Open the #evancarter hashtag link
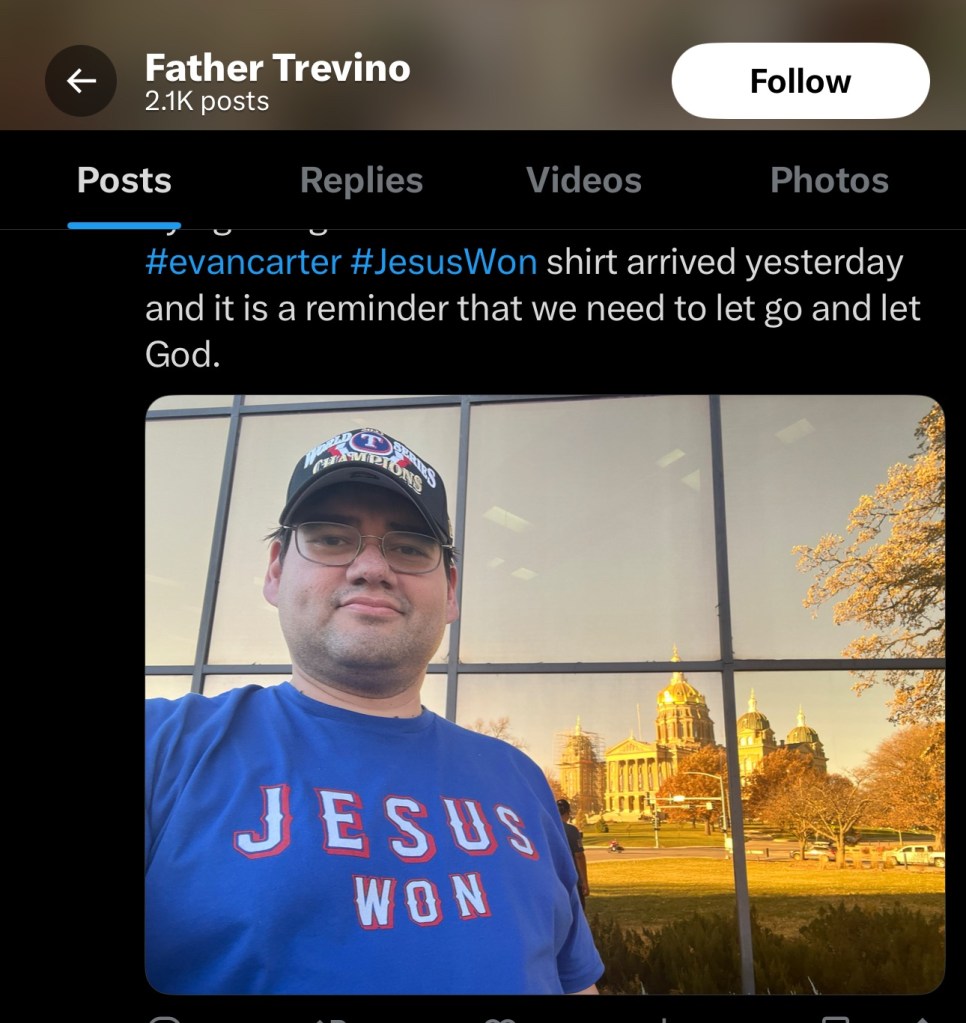 [x=243, y=262]
